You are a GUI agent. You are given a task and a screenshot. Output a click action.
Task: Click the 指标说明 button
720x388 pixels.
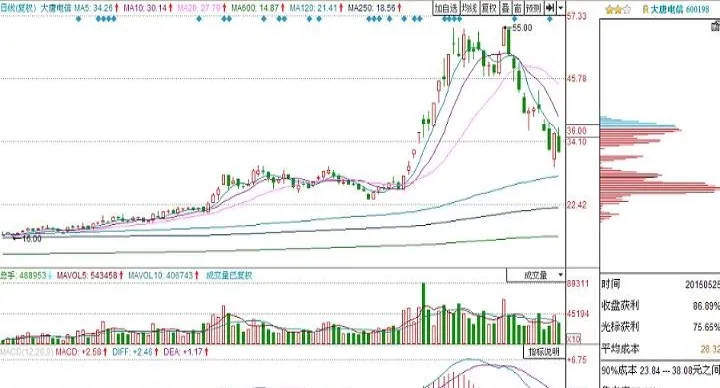point(544,352)
